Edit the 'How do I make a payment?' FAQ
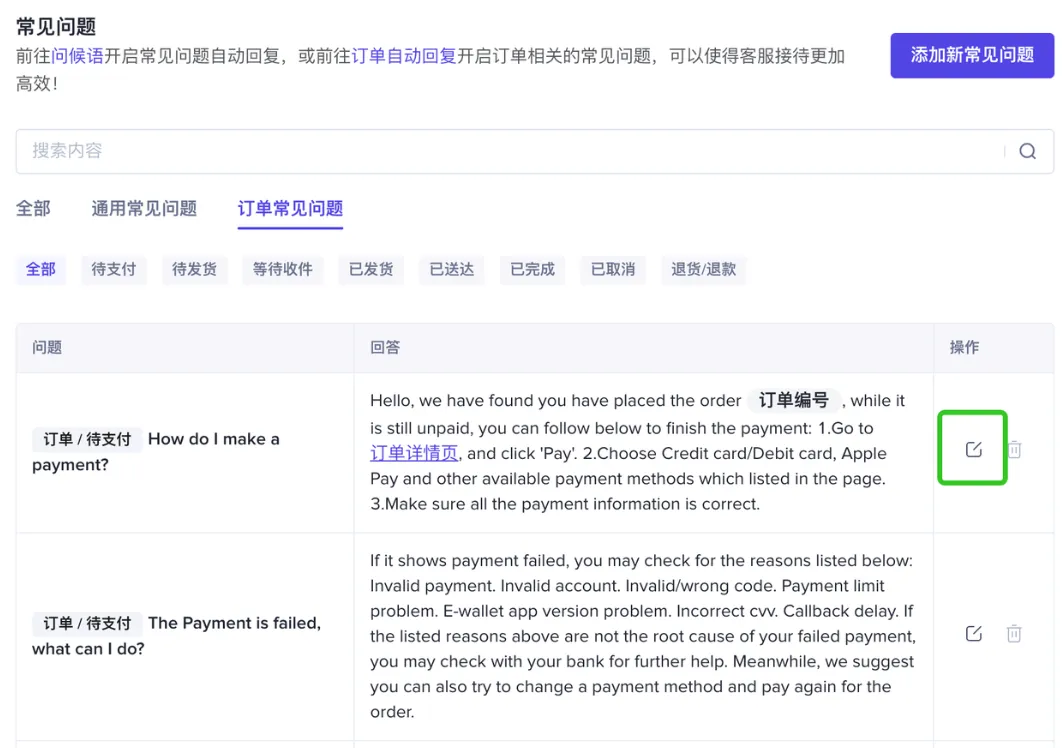1063x748 pixels. tap(974, 449)
